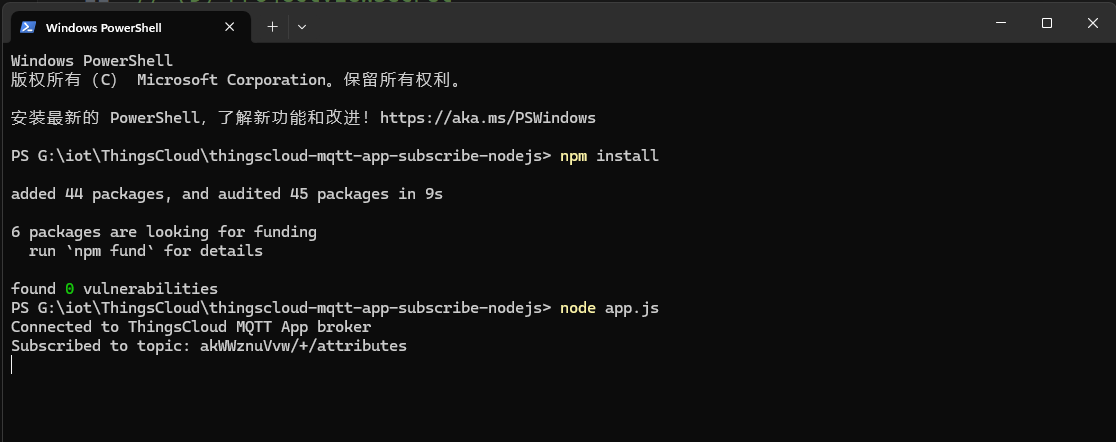Viewport: 1116px width, 442px height.
Task: Close the Windows PowerShell tab
Action: (x=230, y=27)
